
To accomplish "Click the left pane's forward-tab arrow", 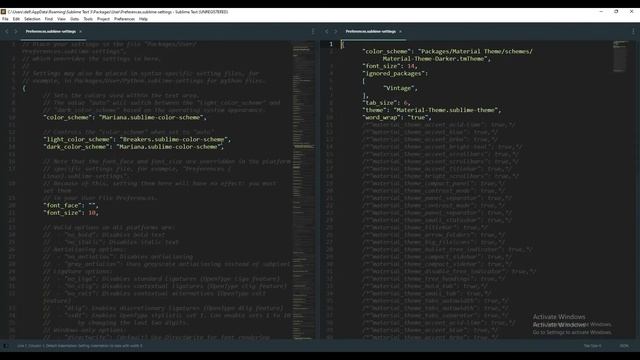I will (x=16, y=31).
